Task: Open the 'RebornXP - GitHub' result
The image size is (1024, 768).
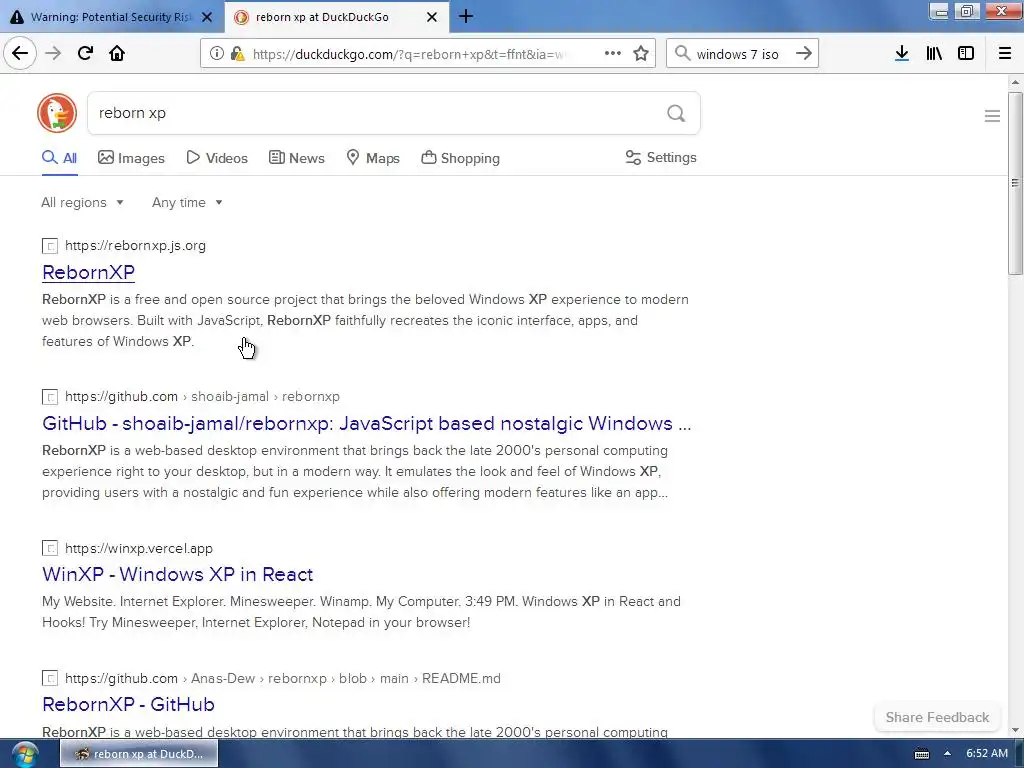Action: (x=128, y=704)
